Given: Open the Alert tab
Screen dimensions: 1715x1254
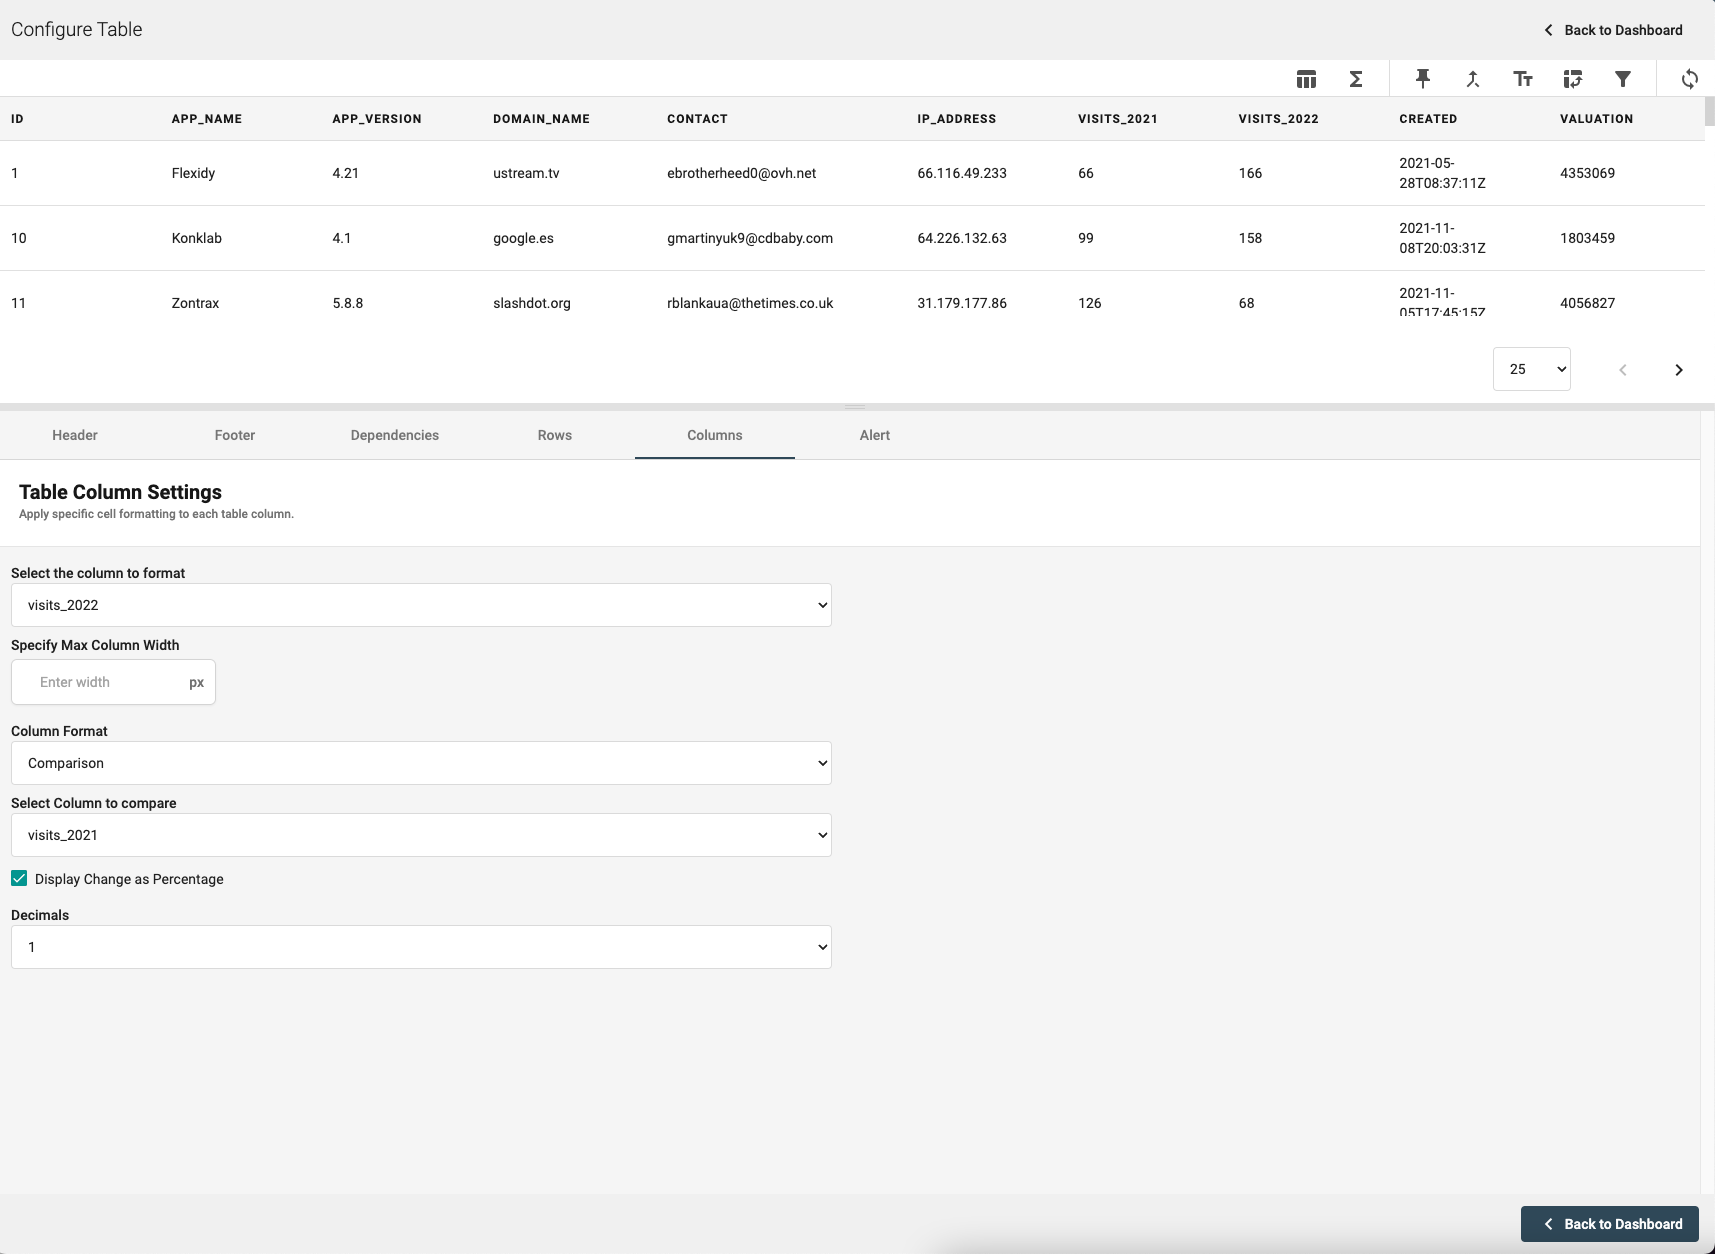Looking at the screenshot, I should [x=874, y=435].
